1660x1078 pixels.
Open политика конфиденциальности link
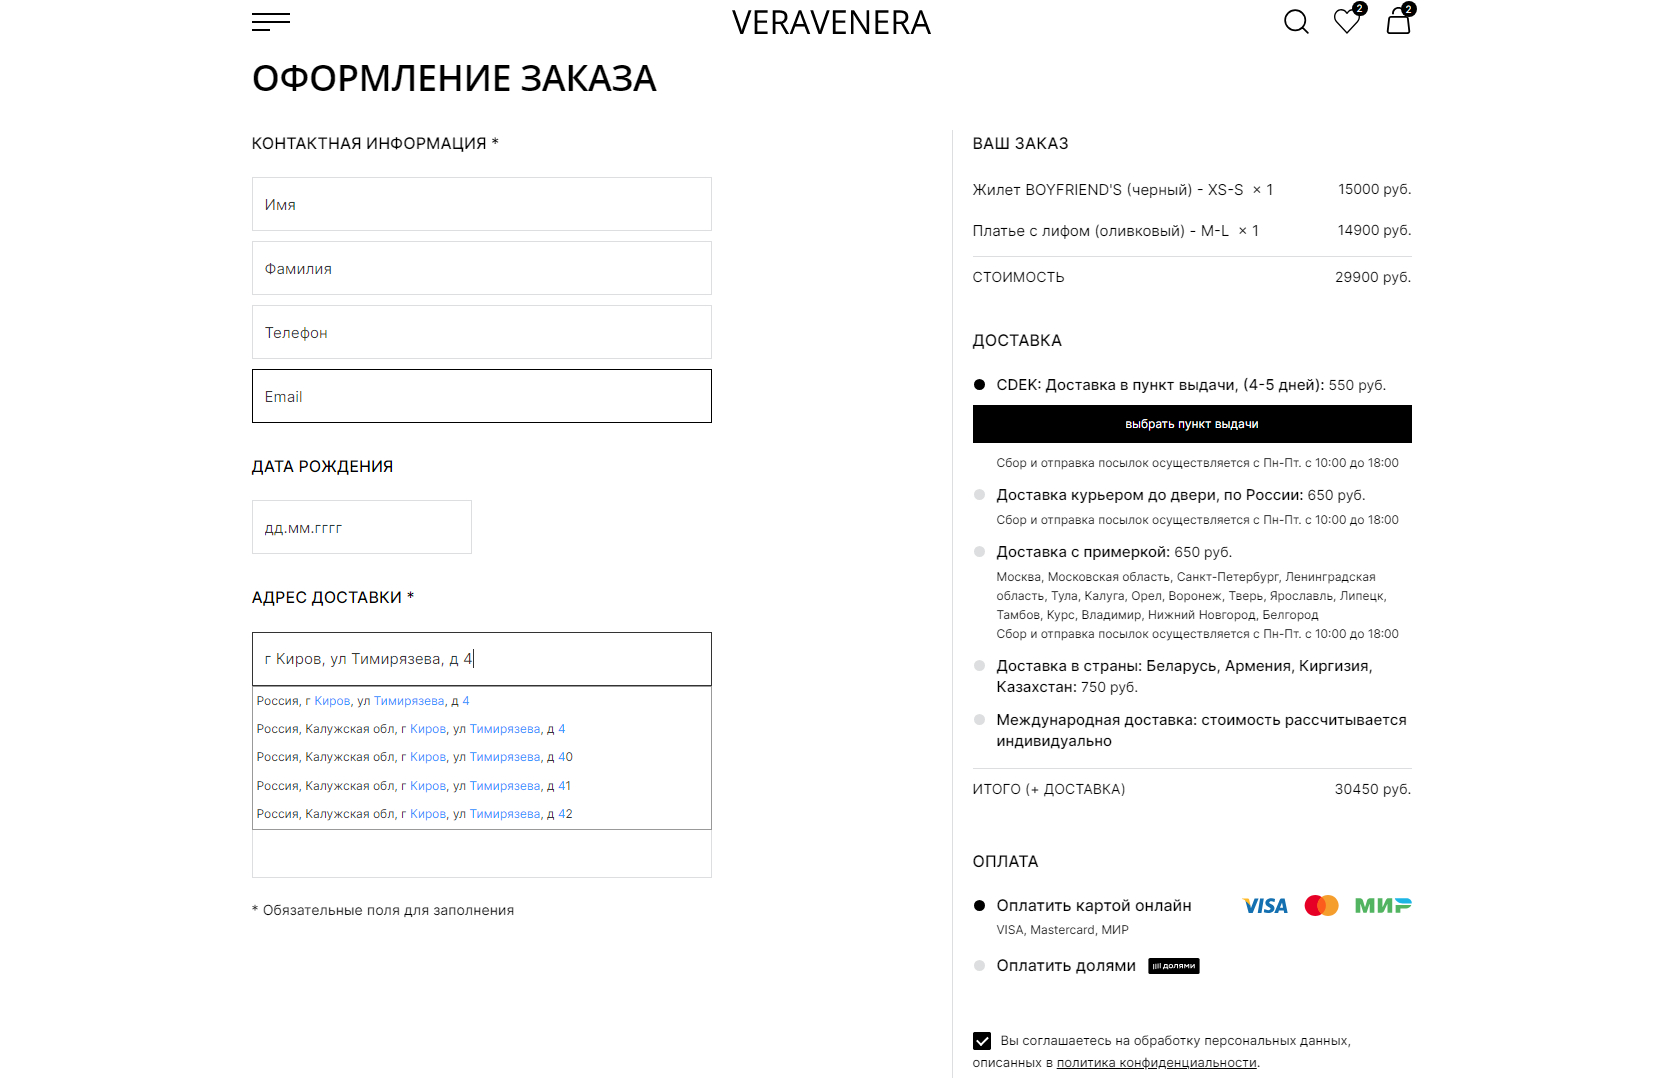pos(1156,1063)
